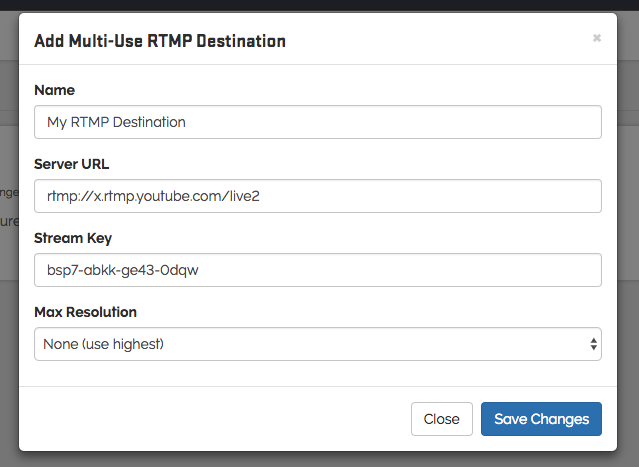This screenshot has height=467, width=639.
Task: Click the Close button in the footer
Action: (441, 419)
